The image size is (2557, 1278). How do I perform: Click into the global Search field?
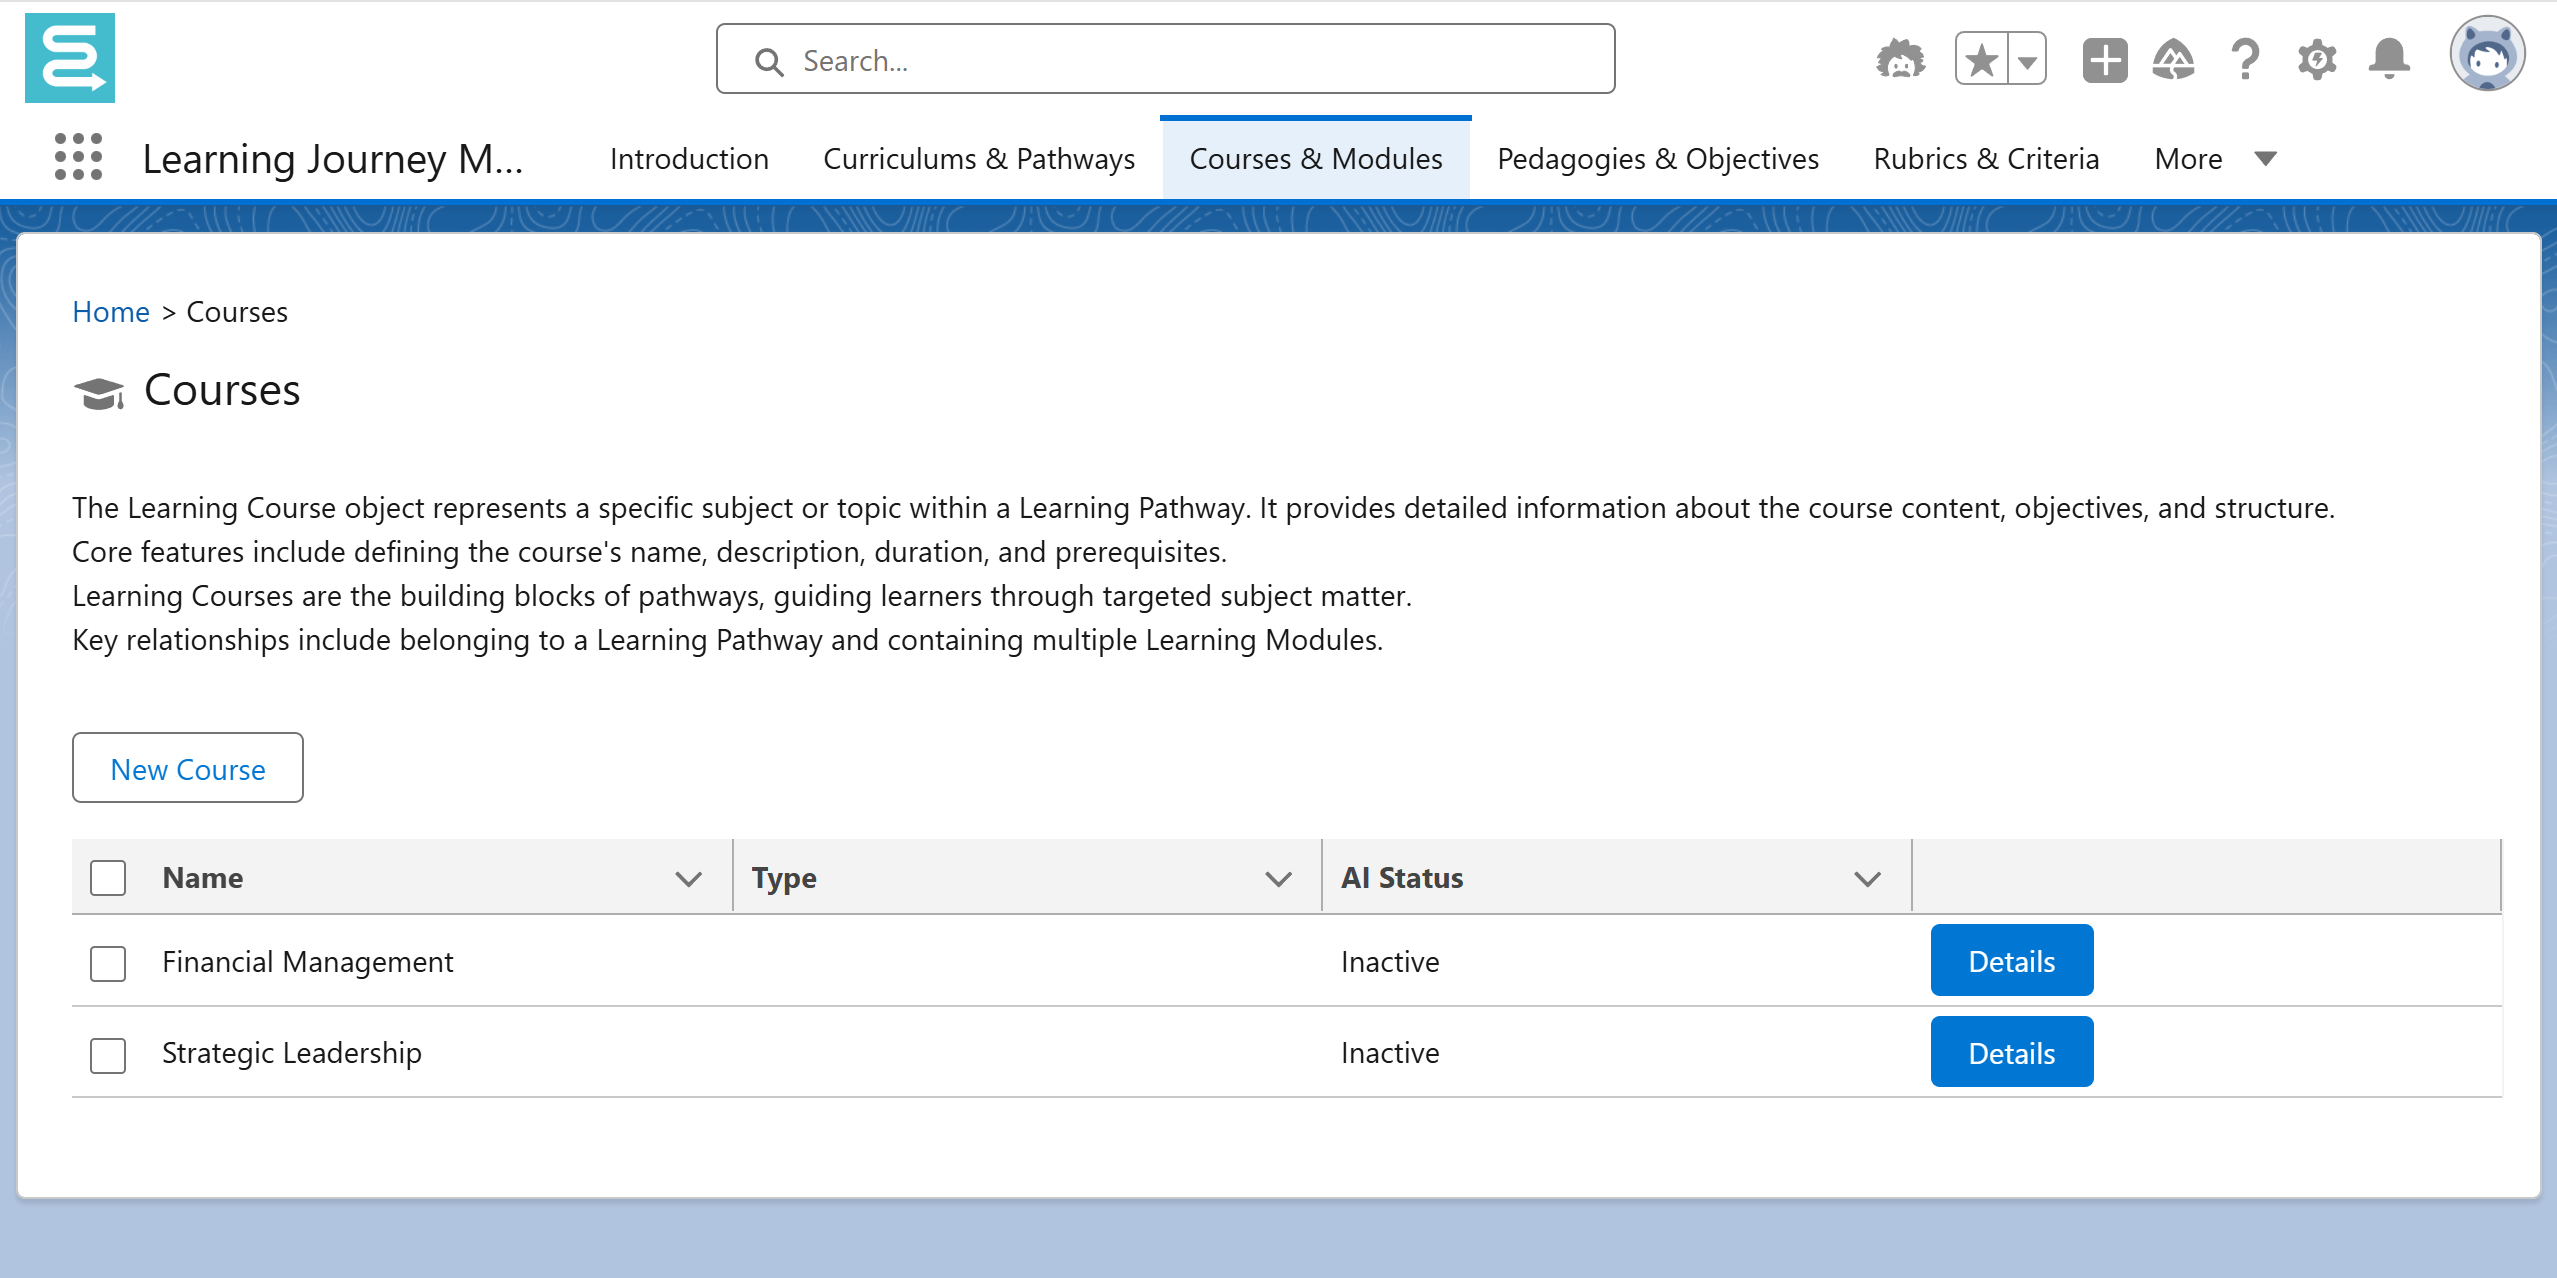coord(1165,60)
